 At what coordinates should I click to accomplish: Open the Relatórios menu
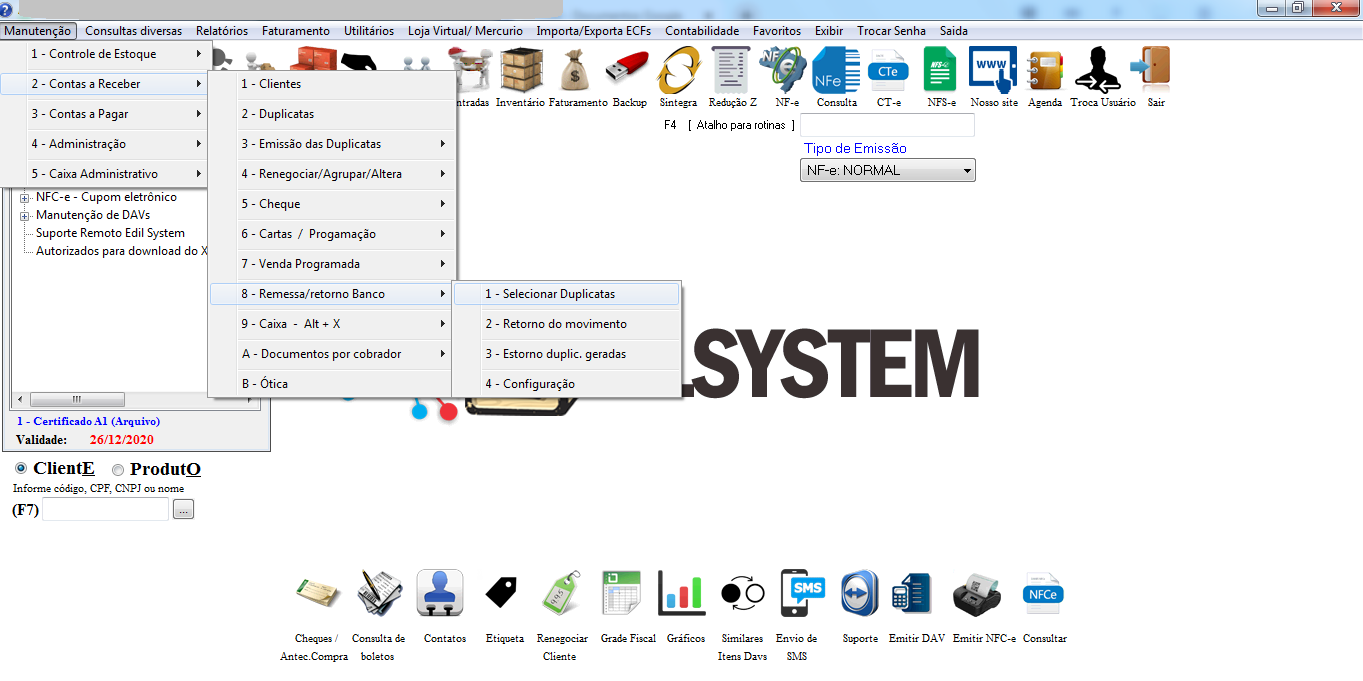222,31
